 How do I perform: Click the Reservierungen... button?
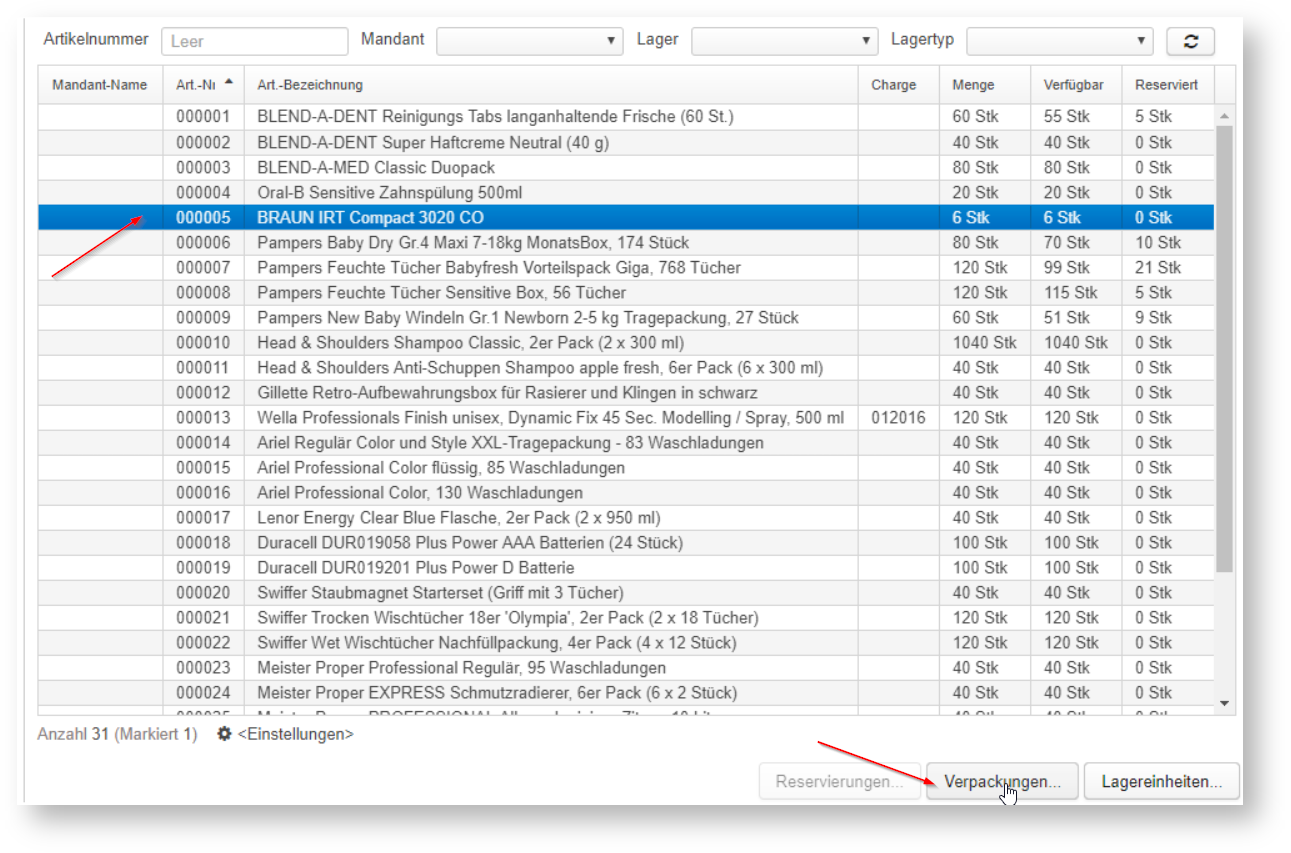[x=839, y=782]
